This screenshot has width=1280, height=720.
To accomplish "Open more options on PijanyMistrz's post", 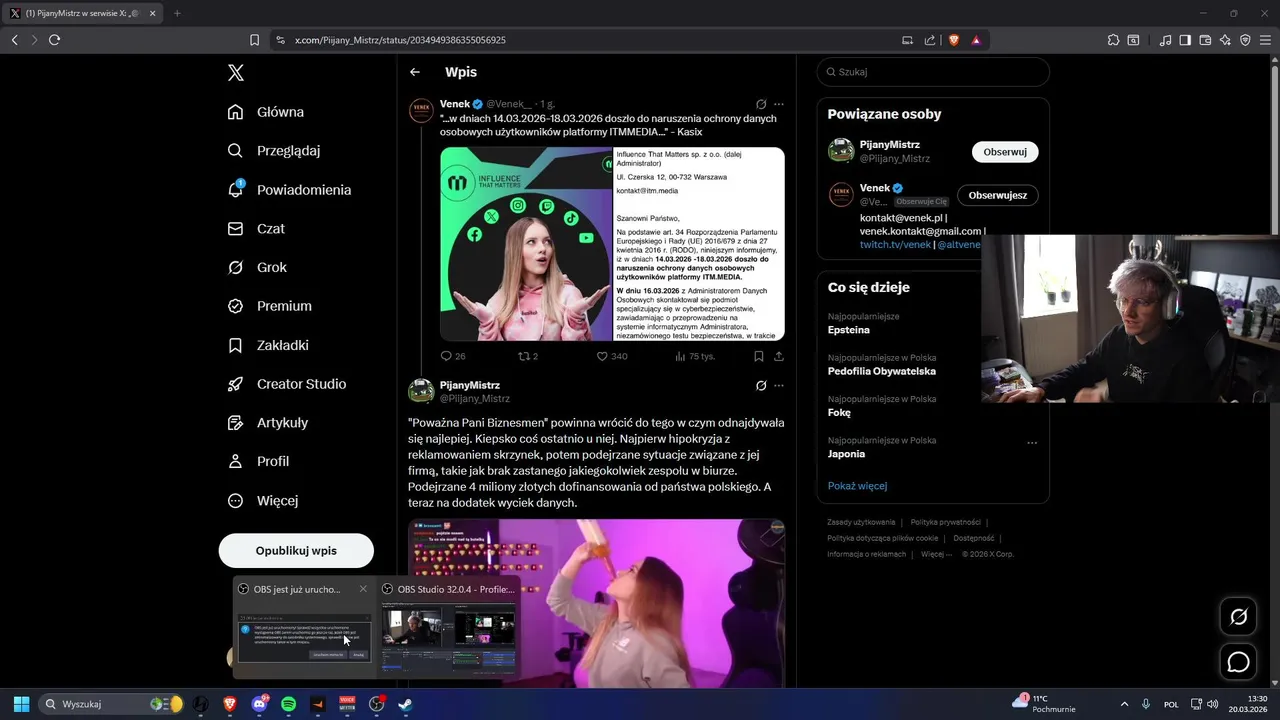I will (779, 385).
